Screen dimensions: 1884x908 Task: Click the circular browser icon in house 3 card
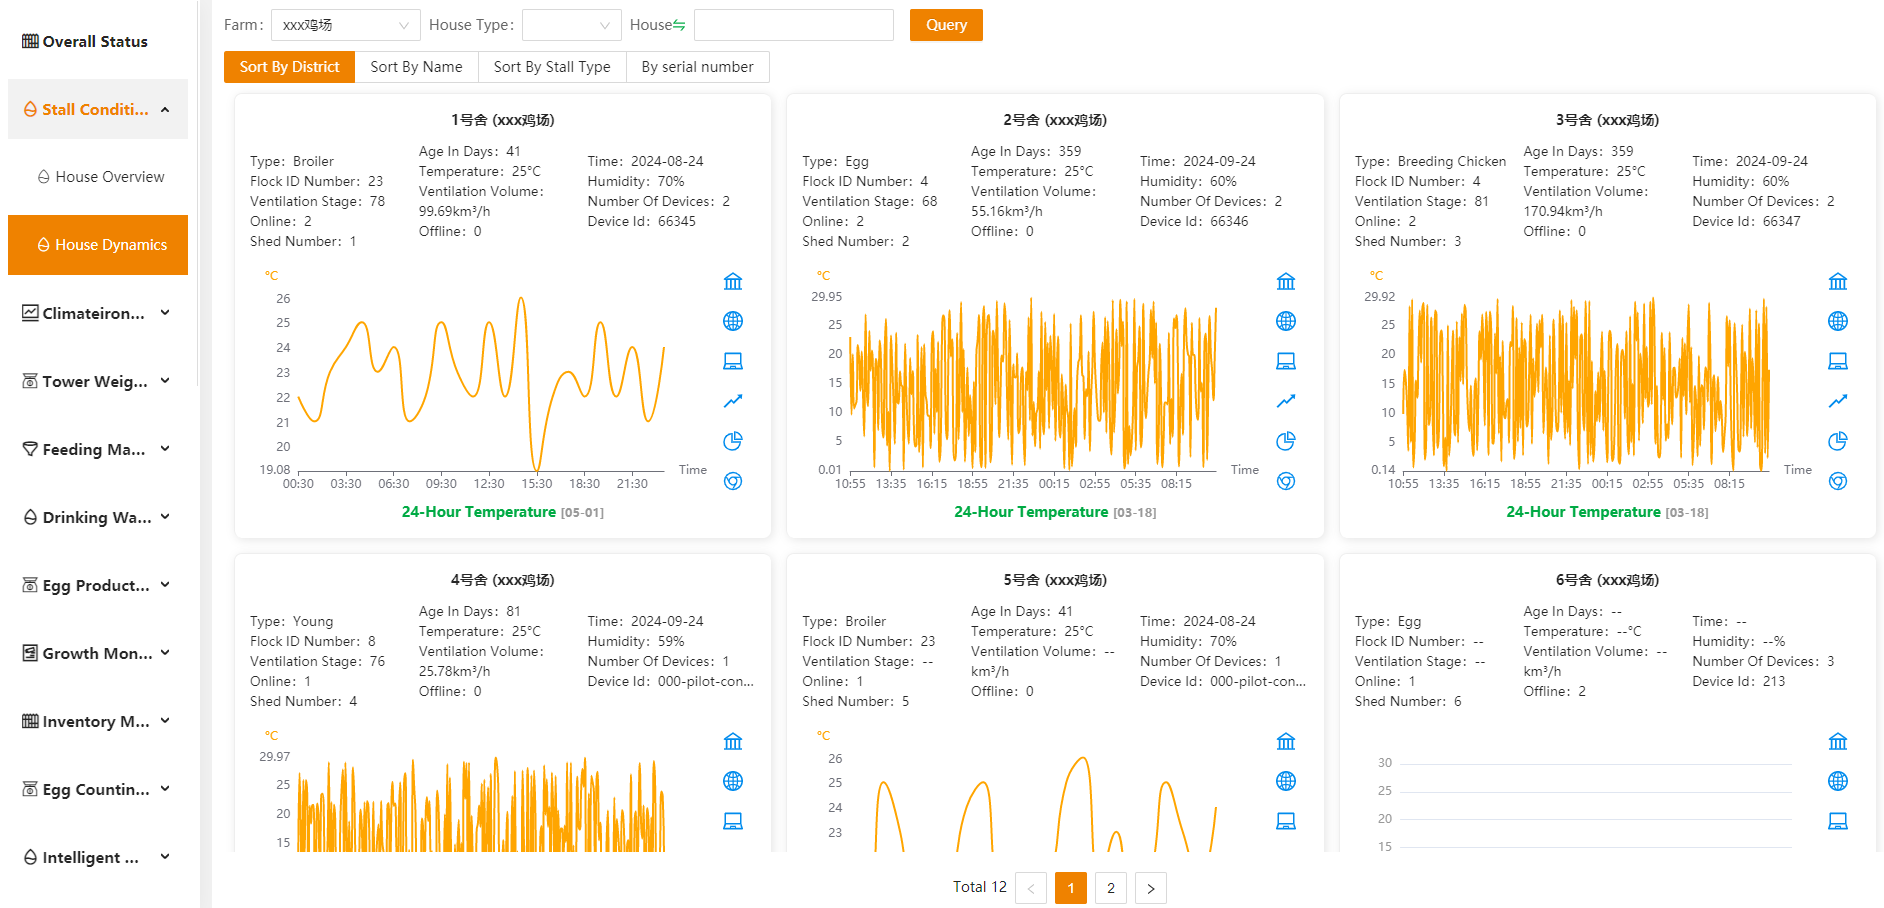(x=1838, y=481)
